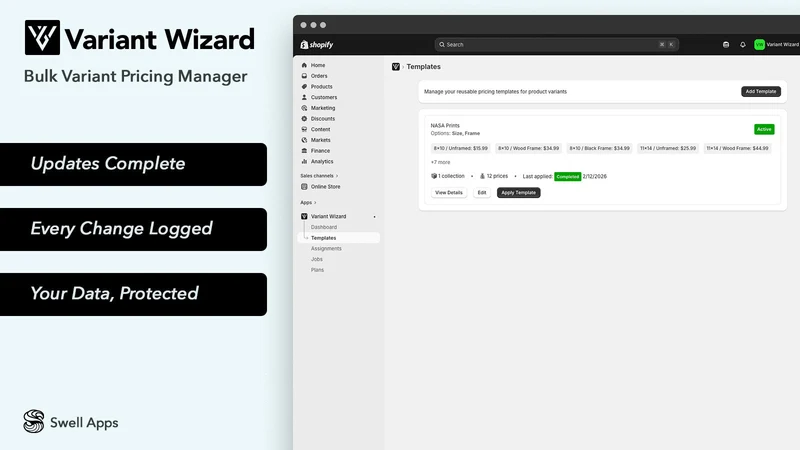
Task: Open the Assignments sub-item
Action: pos(326,248)
